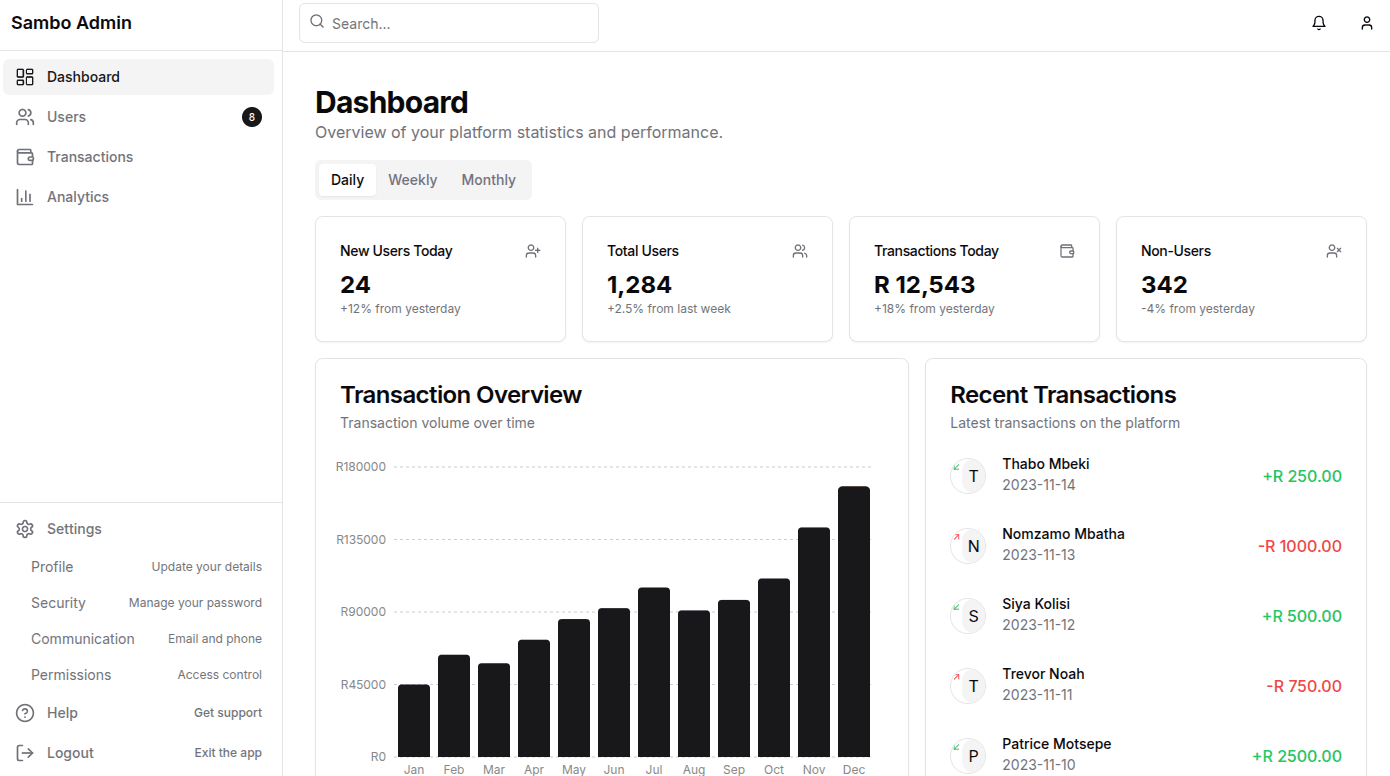Go to Permissions access control
The height and width of the screenshot is (776, 1390).
71,675
